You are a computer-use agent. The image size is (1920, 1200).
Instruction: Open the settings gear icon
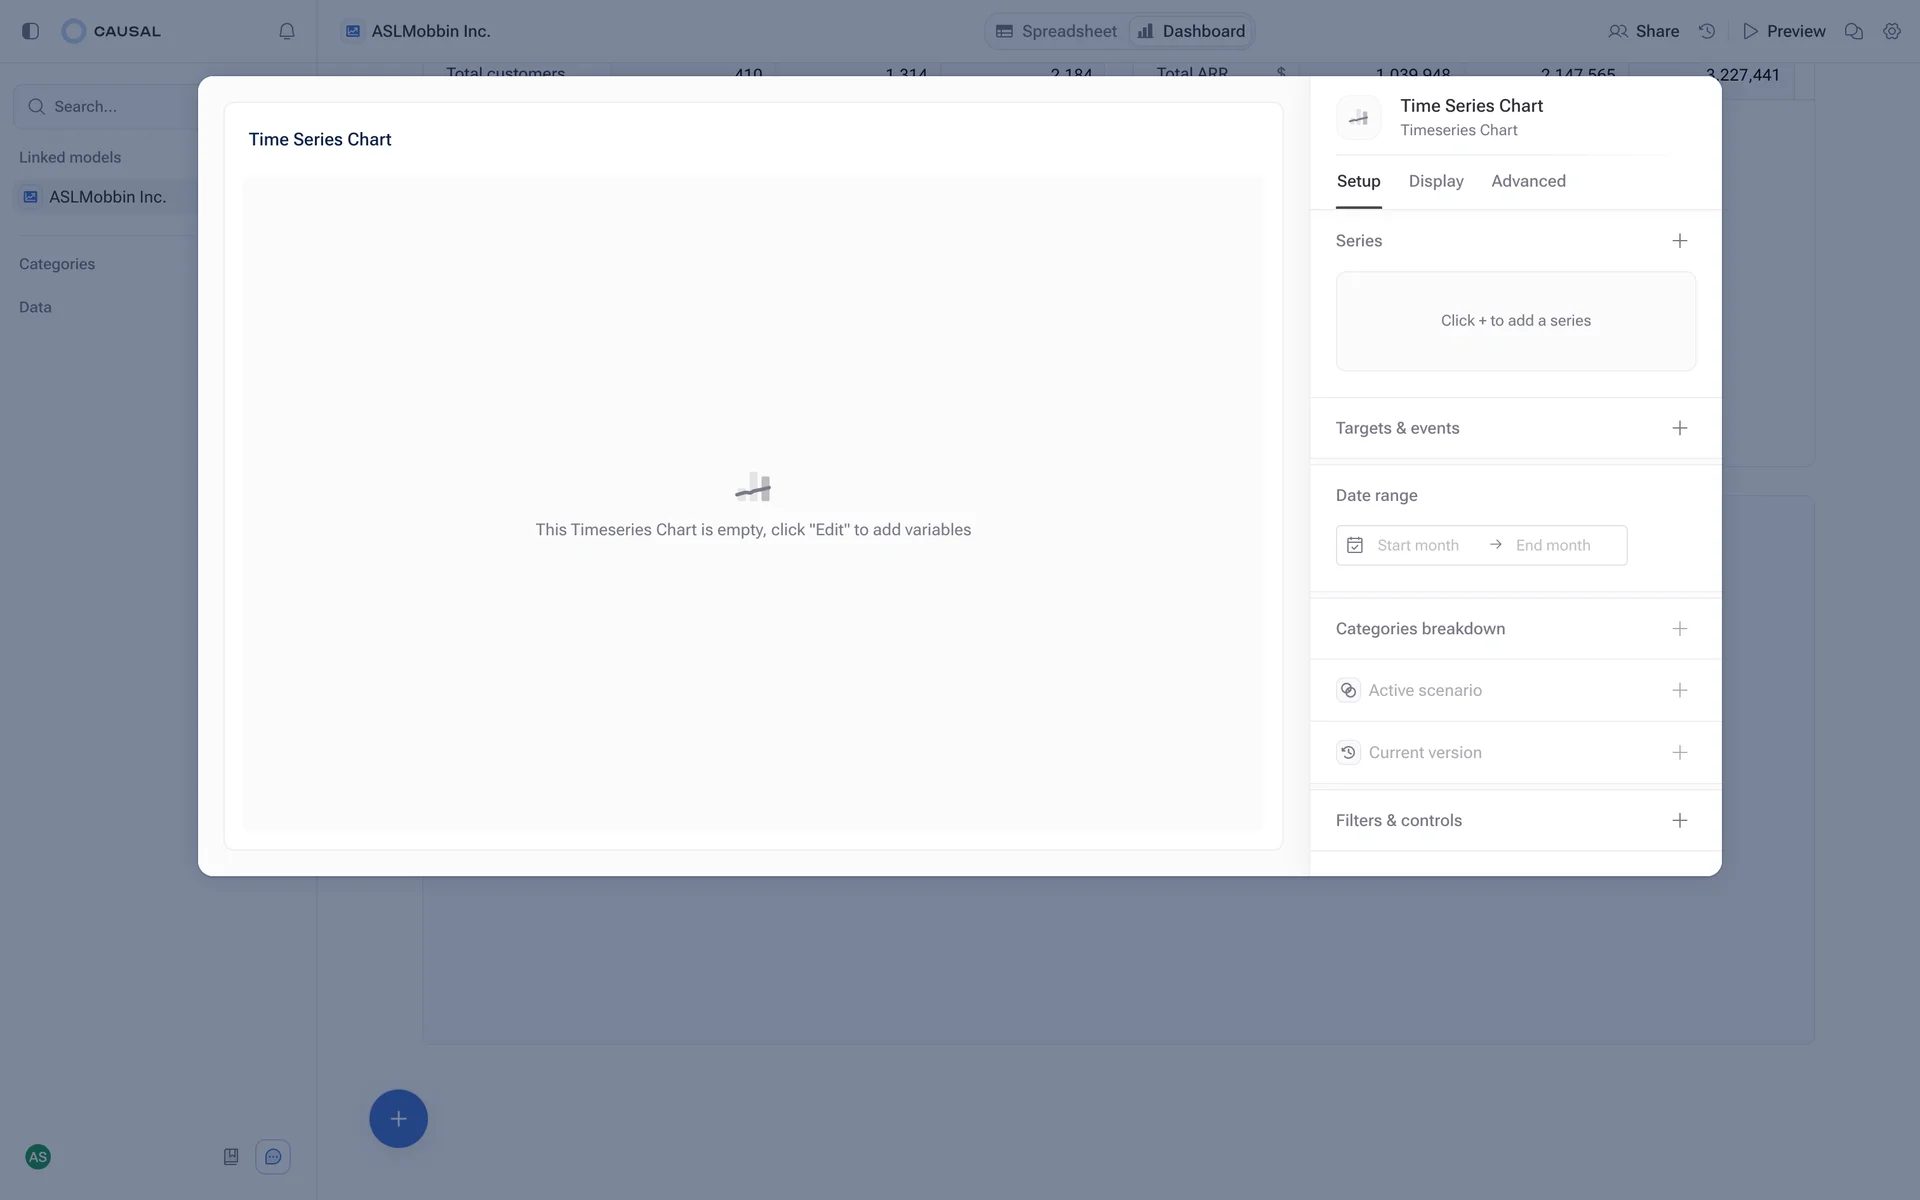click(x=1892, y=31)
